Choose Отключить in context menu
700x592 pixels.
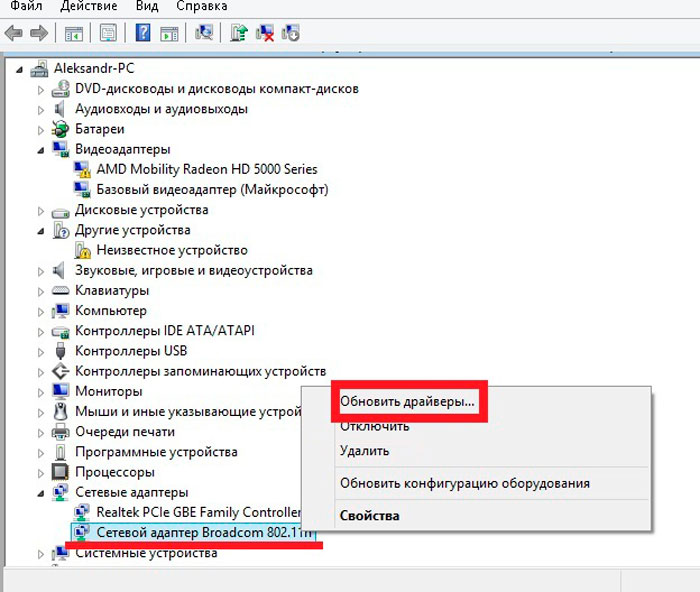click(x=375, y=426)
